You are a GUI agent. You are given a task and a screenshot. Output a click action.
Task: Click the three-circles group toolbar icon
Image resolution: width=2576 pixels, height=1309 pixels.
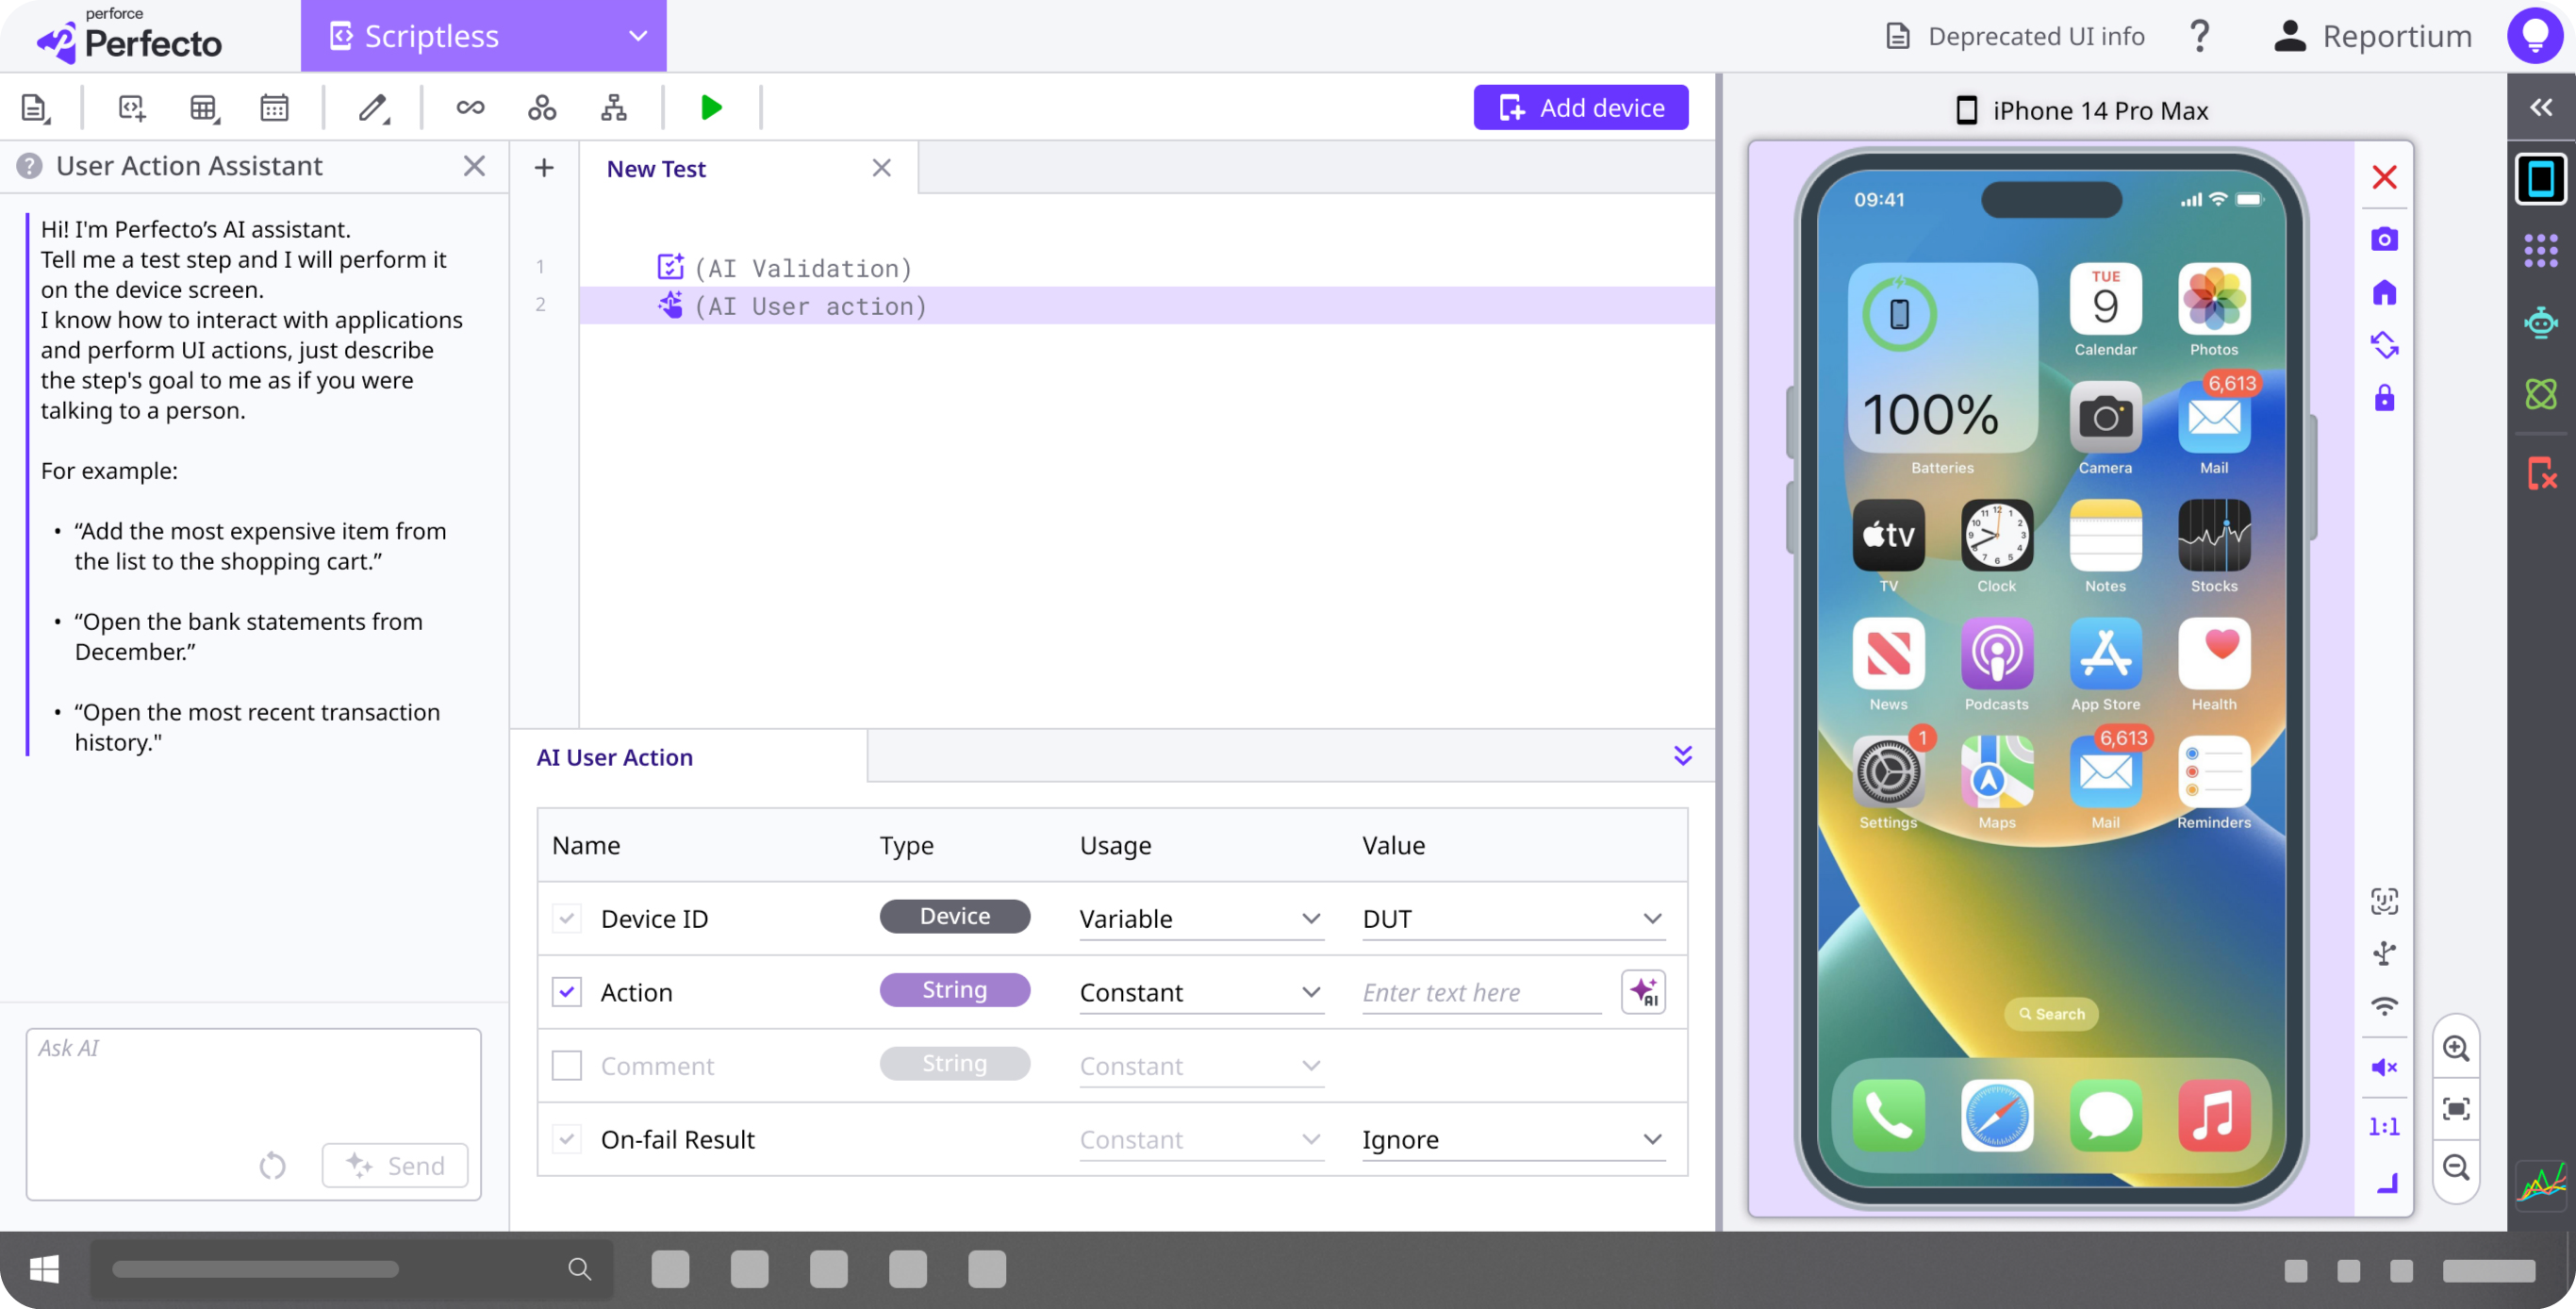click(542, 108)
